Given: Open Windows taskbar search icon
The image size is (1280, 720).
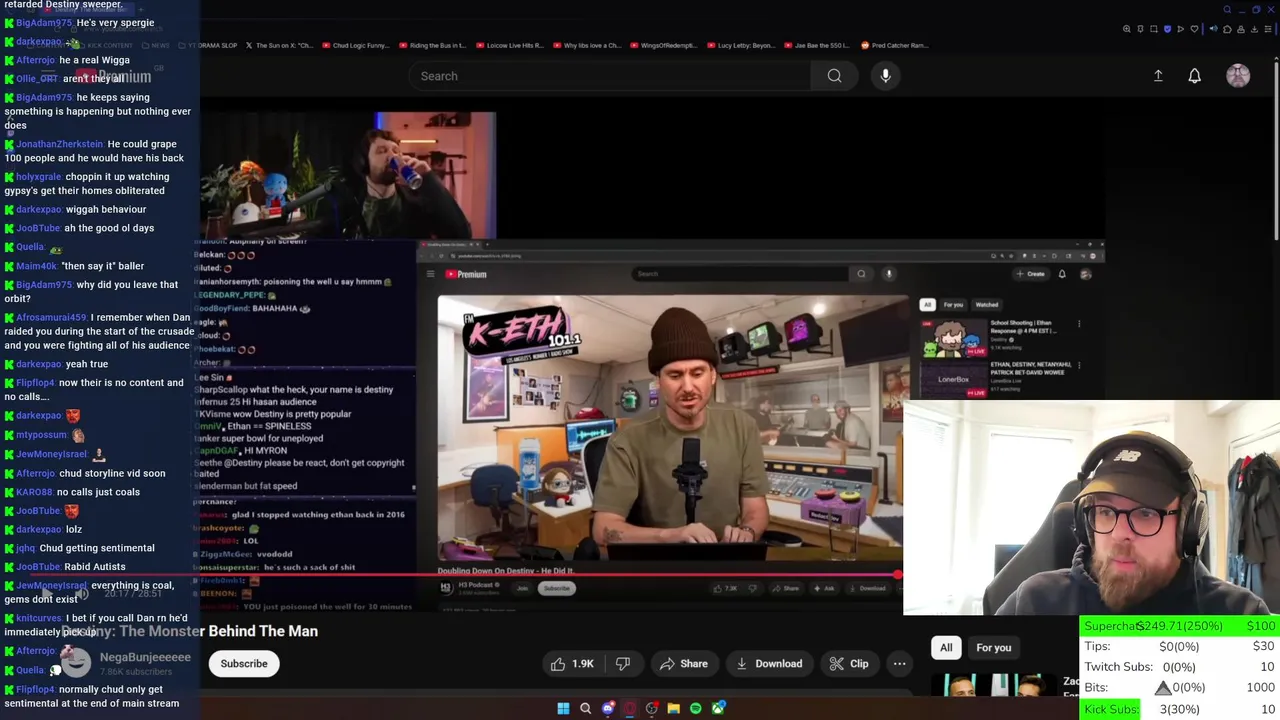Looking at the screenshot, I should point(585,709).
